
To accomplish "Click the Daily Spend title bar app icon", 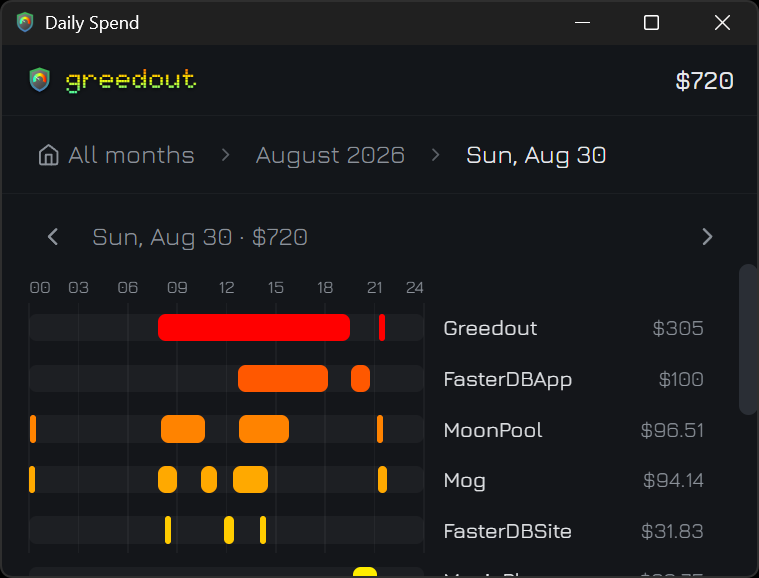I will (x=25, y=22).
